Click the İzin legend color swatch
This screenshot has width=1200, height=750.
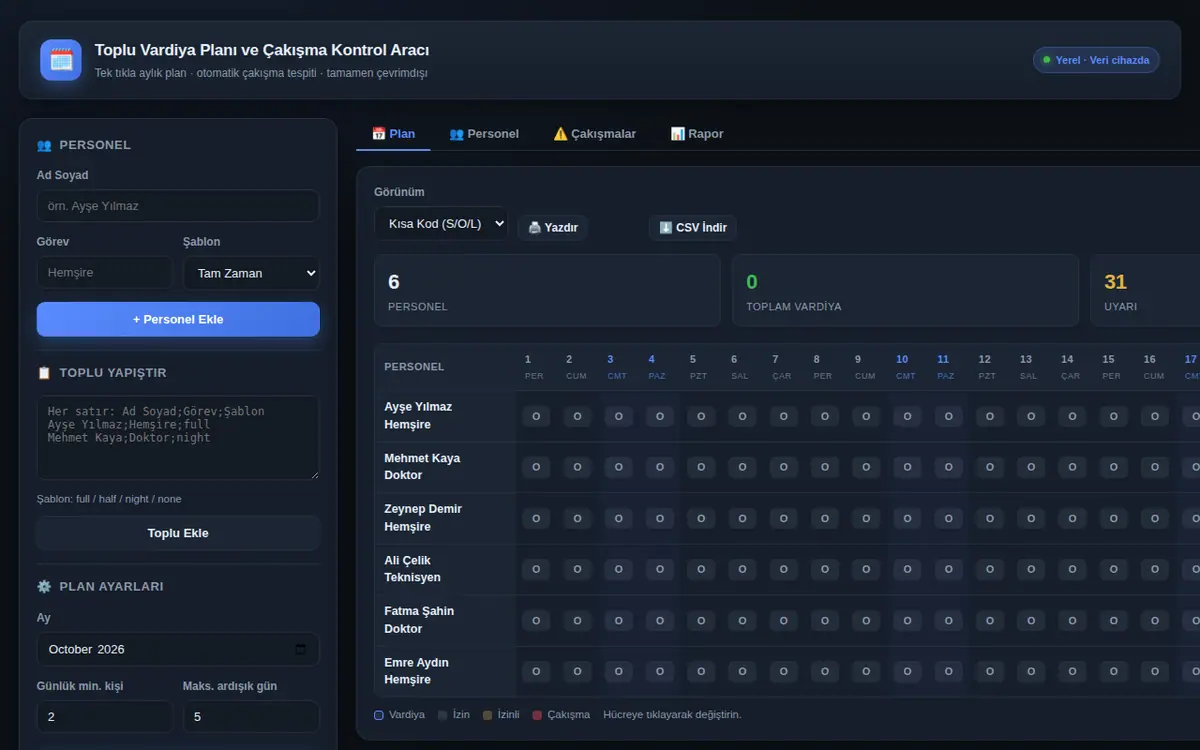(443, 715)
